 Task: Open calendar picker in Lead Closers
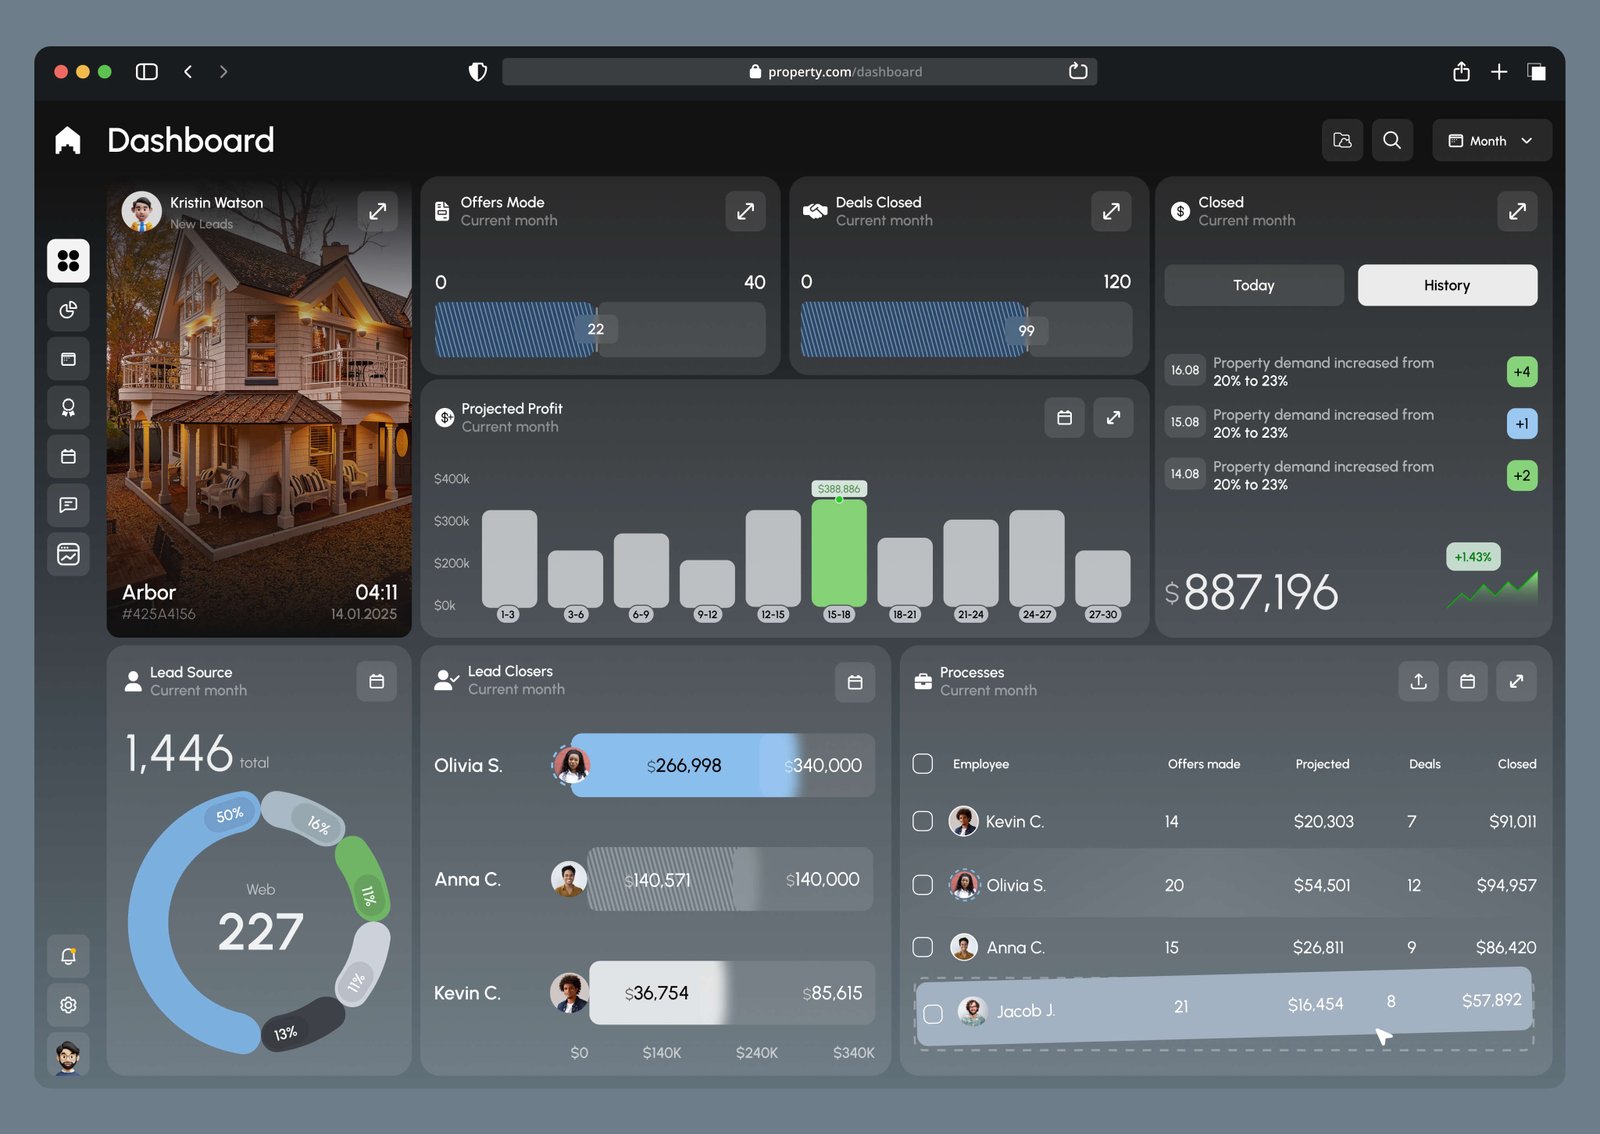855,682
